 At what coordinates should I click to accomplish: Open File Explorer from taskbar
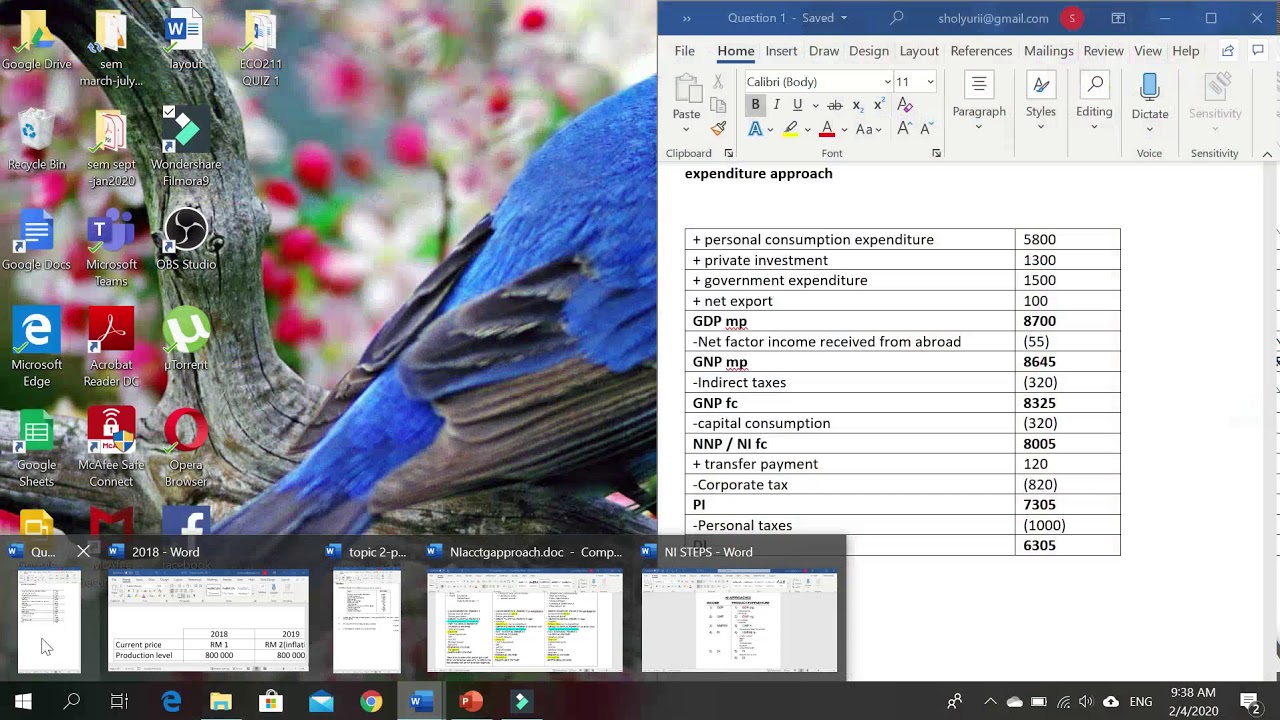pos(221,702)
